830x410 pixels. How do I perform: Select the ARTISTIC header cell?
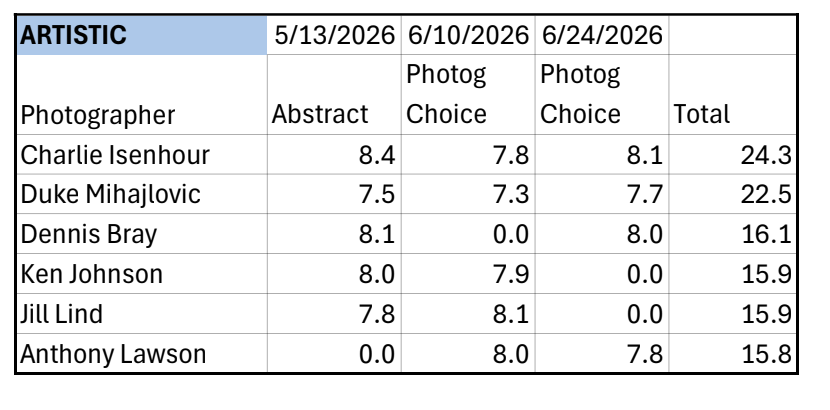pyautogui.click(x=142, y=35)
